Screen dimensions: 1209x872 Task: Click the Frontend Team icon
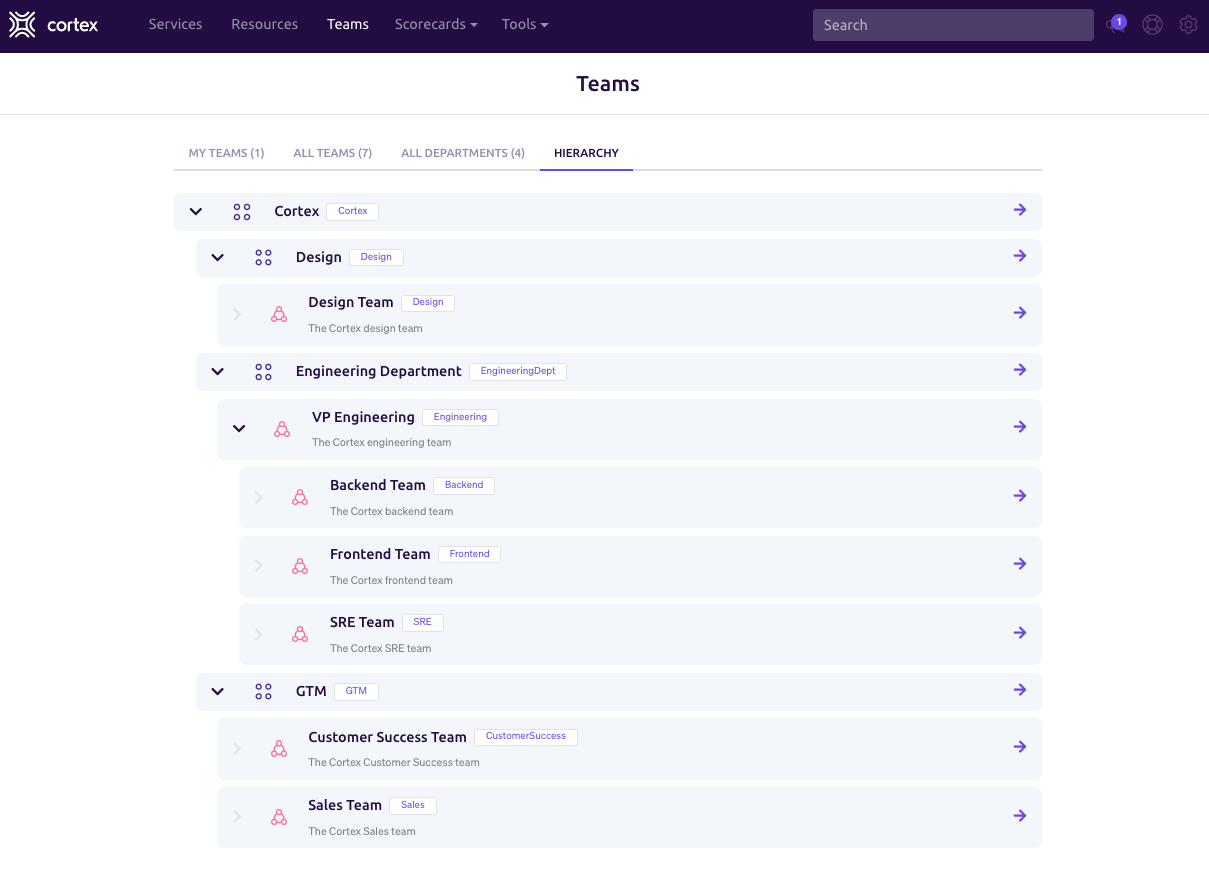(x=300, y=566)
